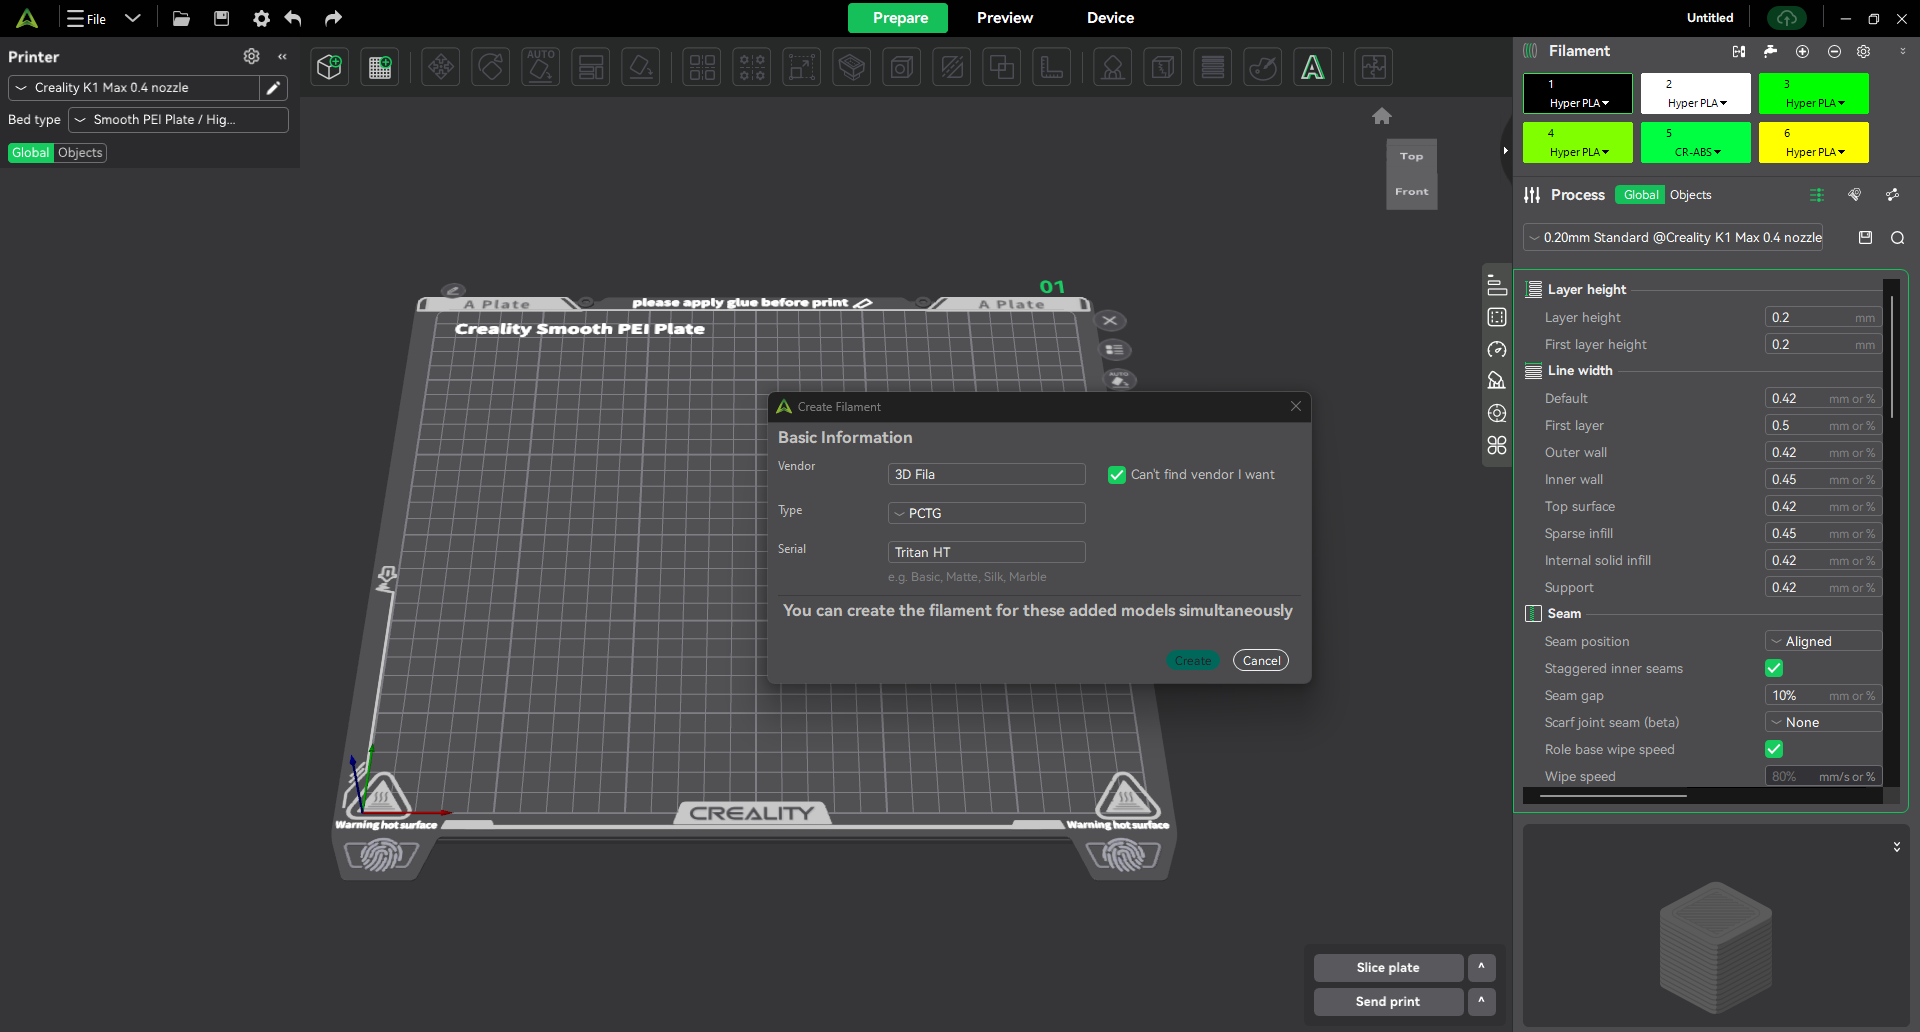1920x1032 pixels.
Task: Switch to the Preview tab
Action: 1004,18
